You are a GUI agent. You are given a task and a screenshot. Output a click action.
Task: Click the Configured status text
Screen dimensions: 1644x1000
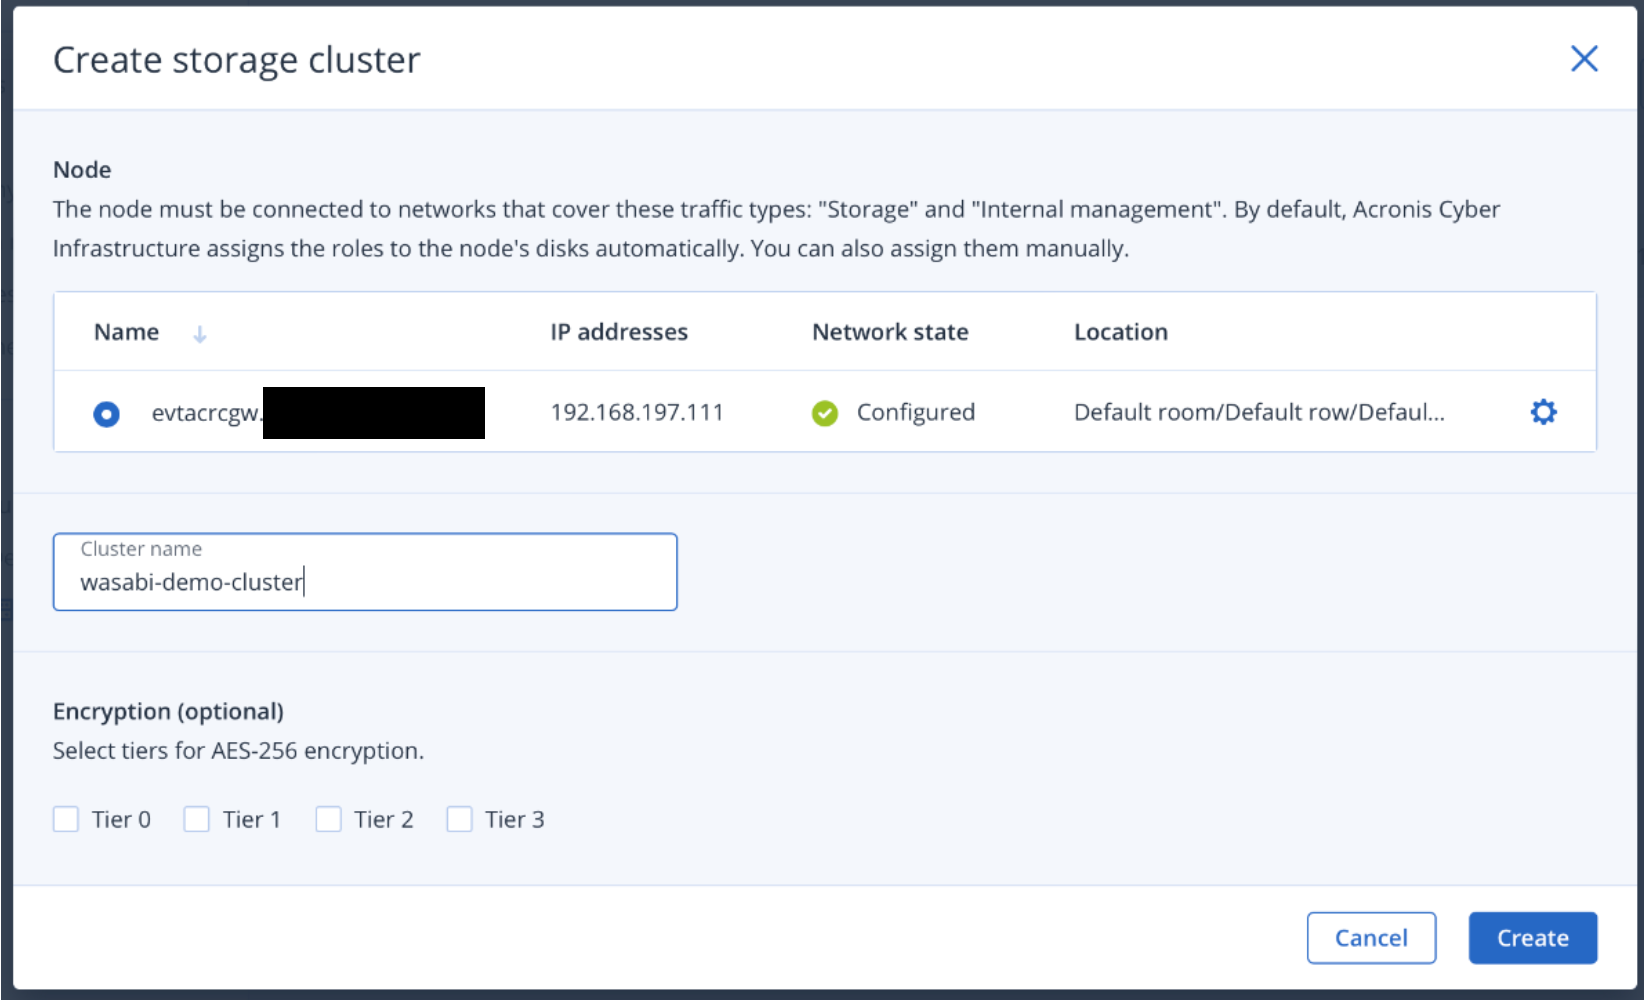[x=915, y=412]
